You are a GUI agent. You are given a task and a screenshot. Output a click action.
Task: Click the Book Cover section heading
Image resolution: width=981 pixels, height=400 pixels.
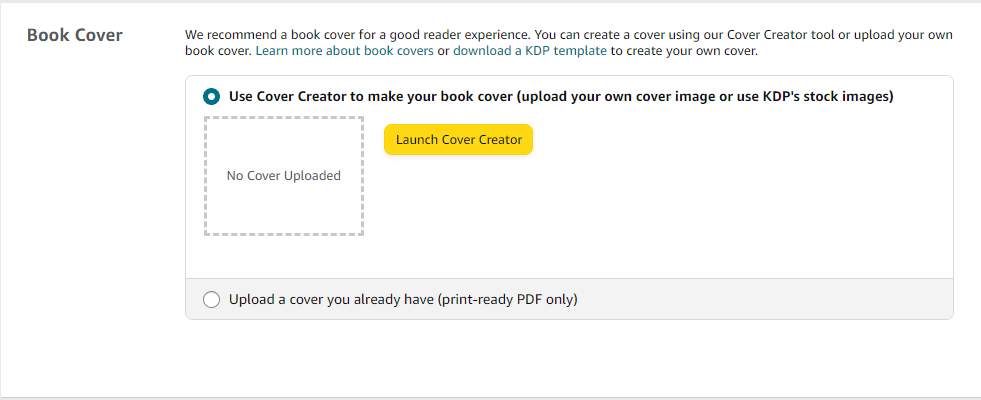[x=75, y=35]
